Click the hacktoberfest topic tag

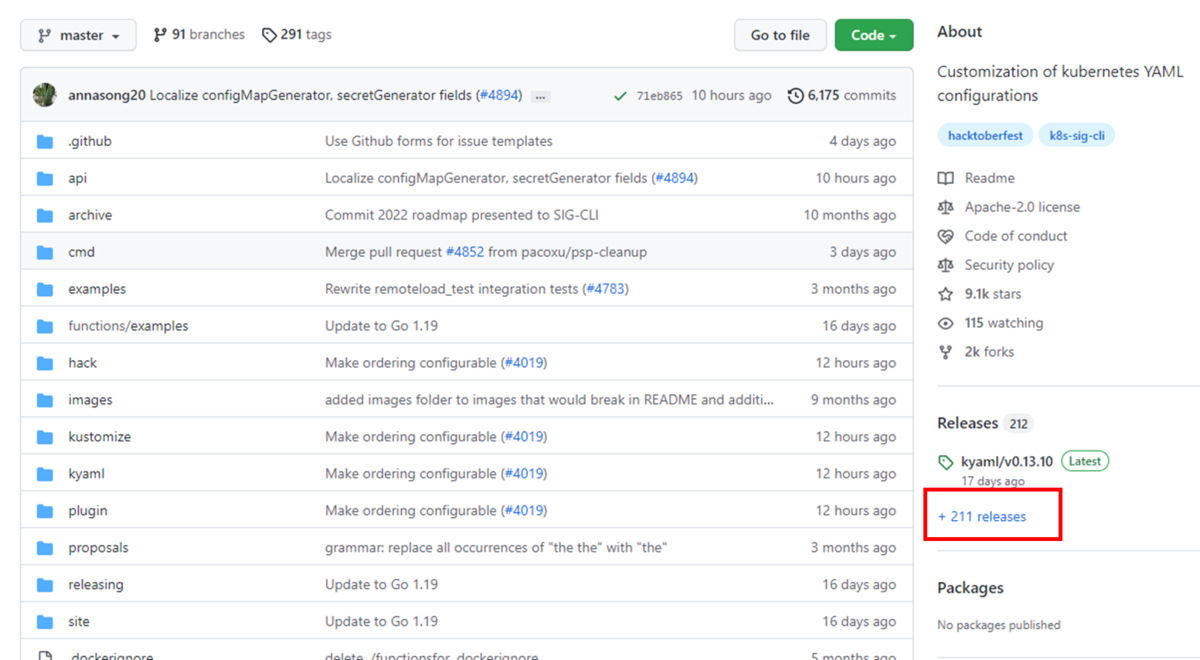985,135
